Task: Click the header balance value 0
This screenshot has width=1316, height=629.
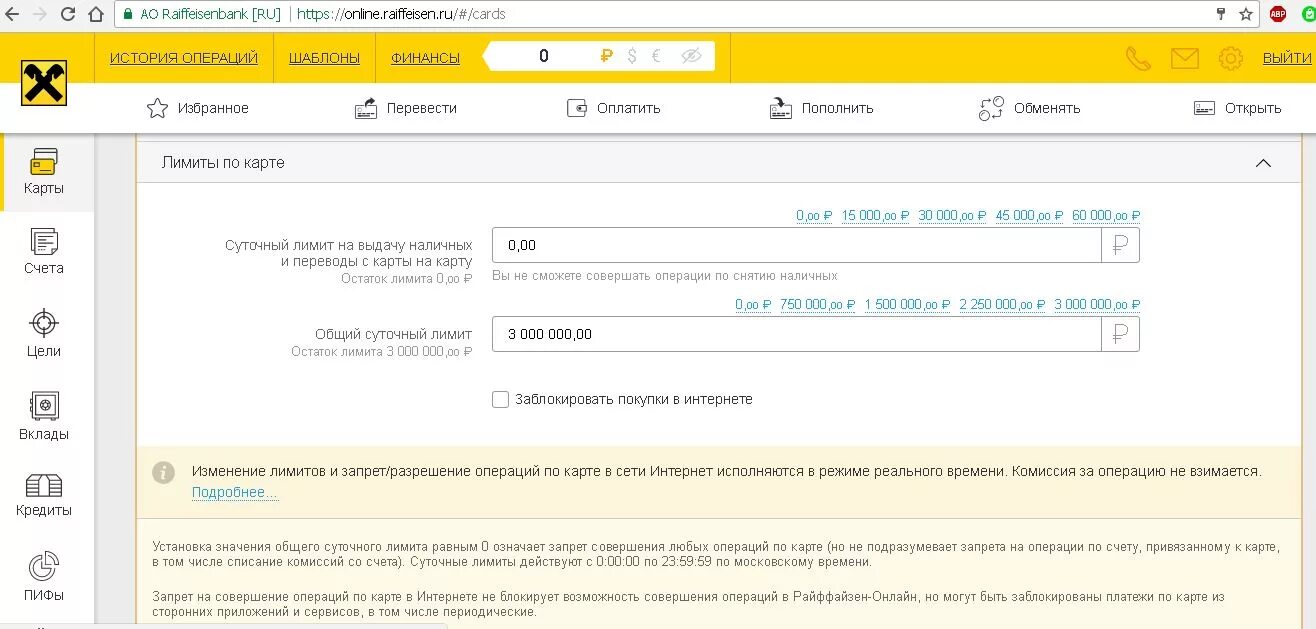Action: (544, 56)
